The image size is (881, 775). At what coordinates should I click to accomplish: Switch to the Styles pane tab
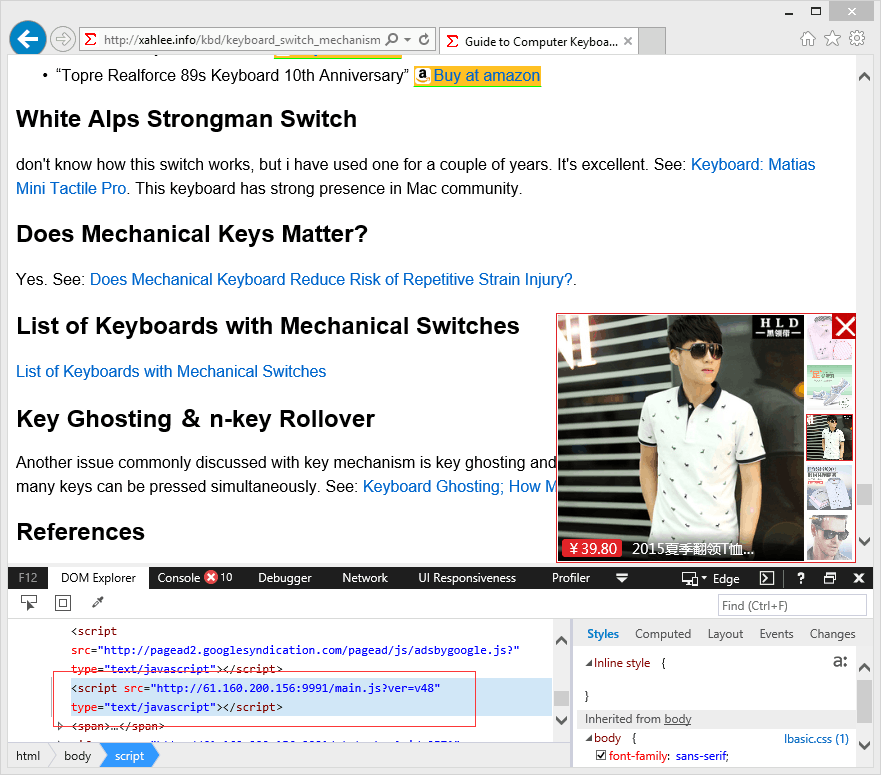[x=603, y=634]
